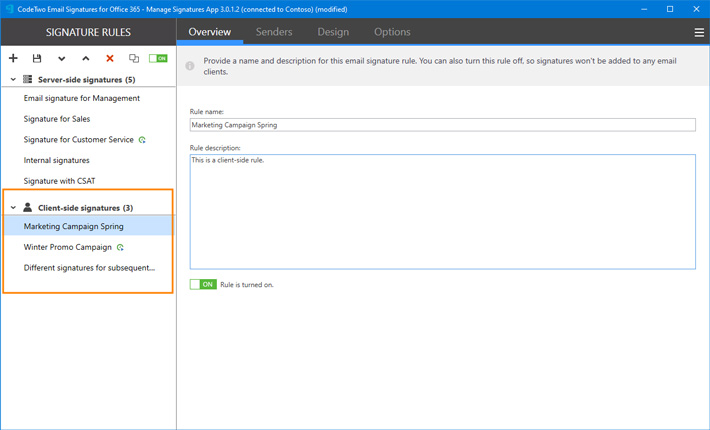
Task: Collapse the Server-side signatures group
Action: click(13, 80)
